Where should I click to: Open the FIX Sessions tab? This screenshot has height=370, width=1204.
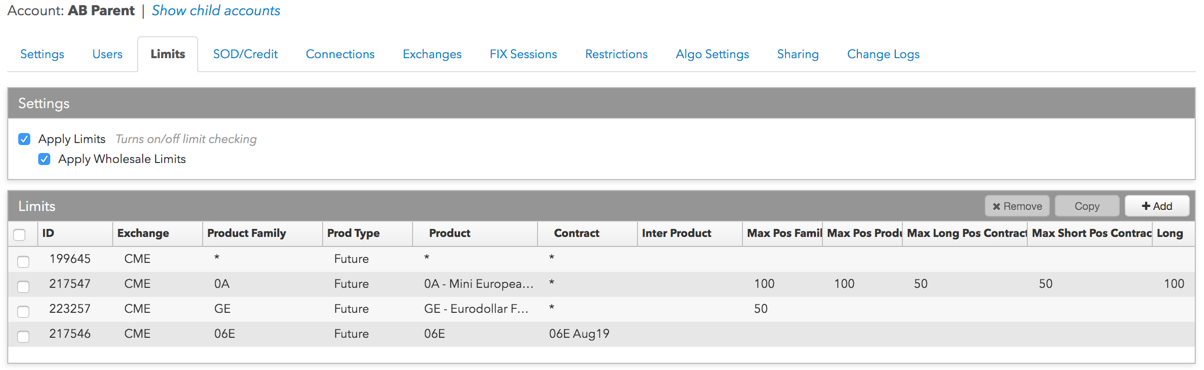point(523,54)
